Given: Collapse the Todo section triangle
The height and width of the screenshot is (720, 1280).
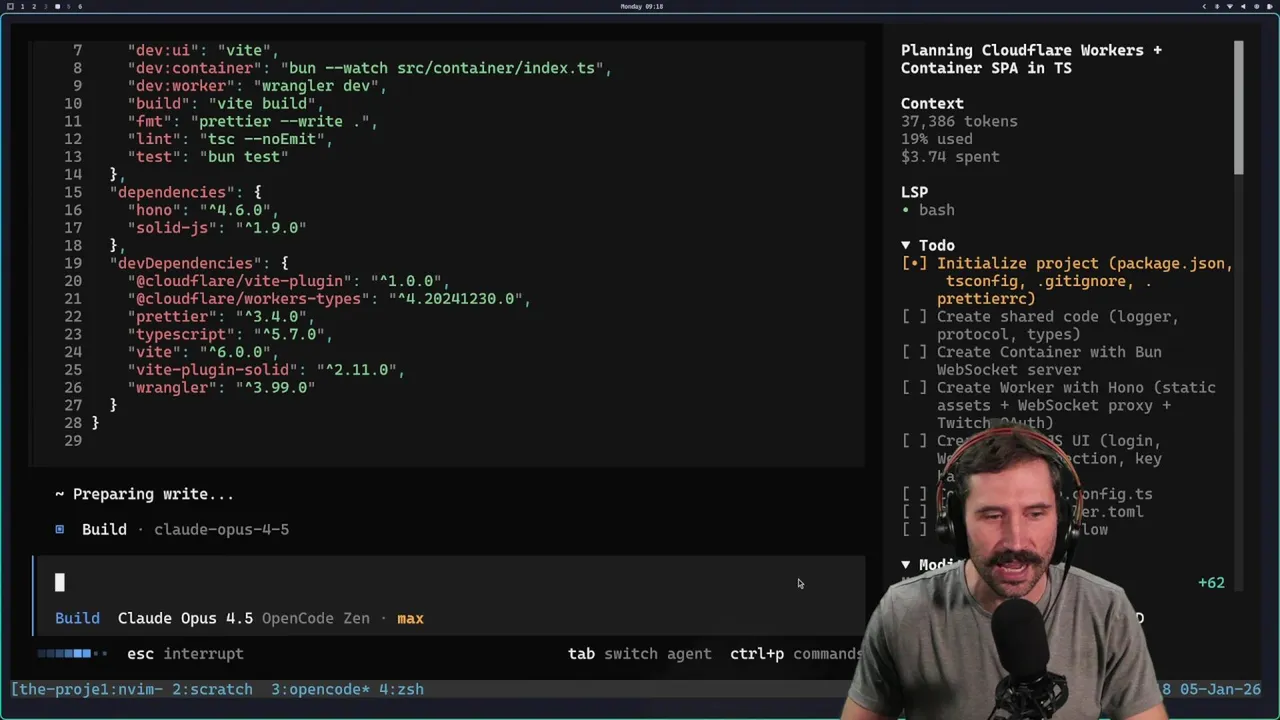Looking at the screenshot, I should click(x=906, y=245).
